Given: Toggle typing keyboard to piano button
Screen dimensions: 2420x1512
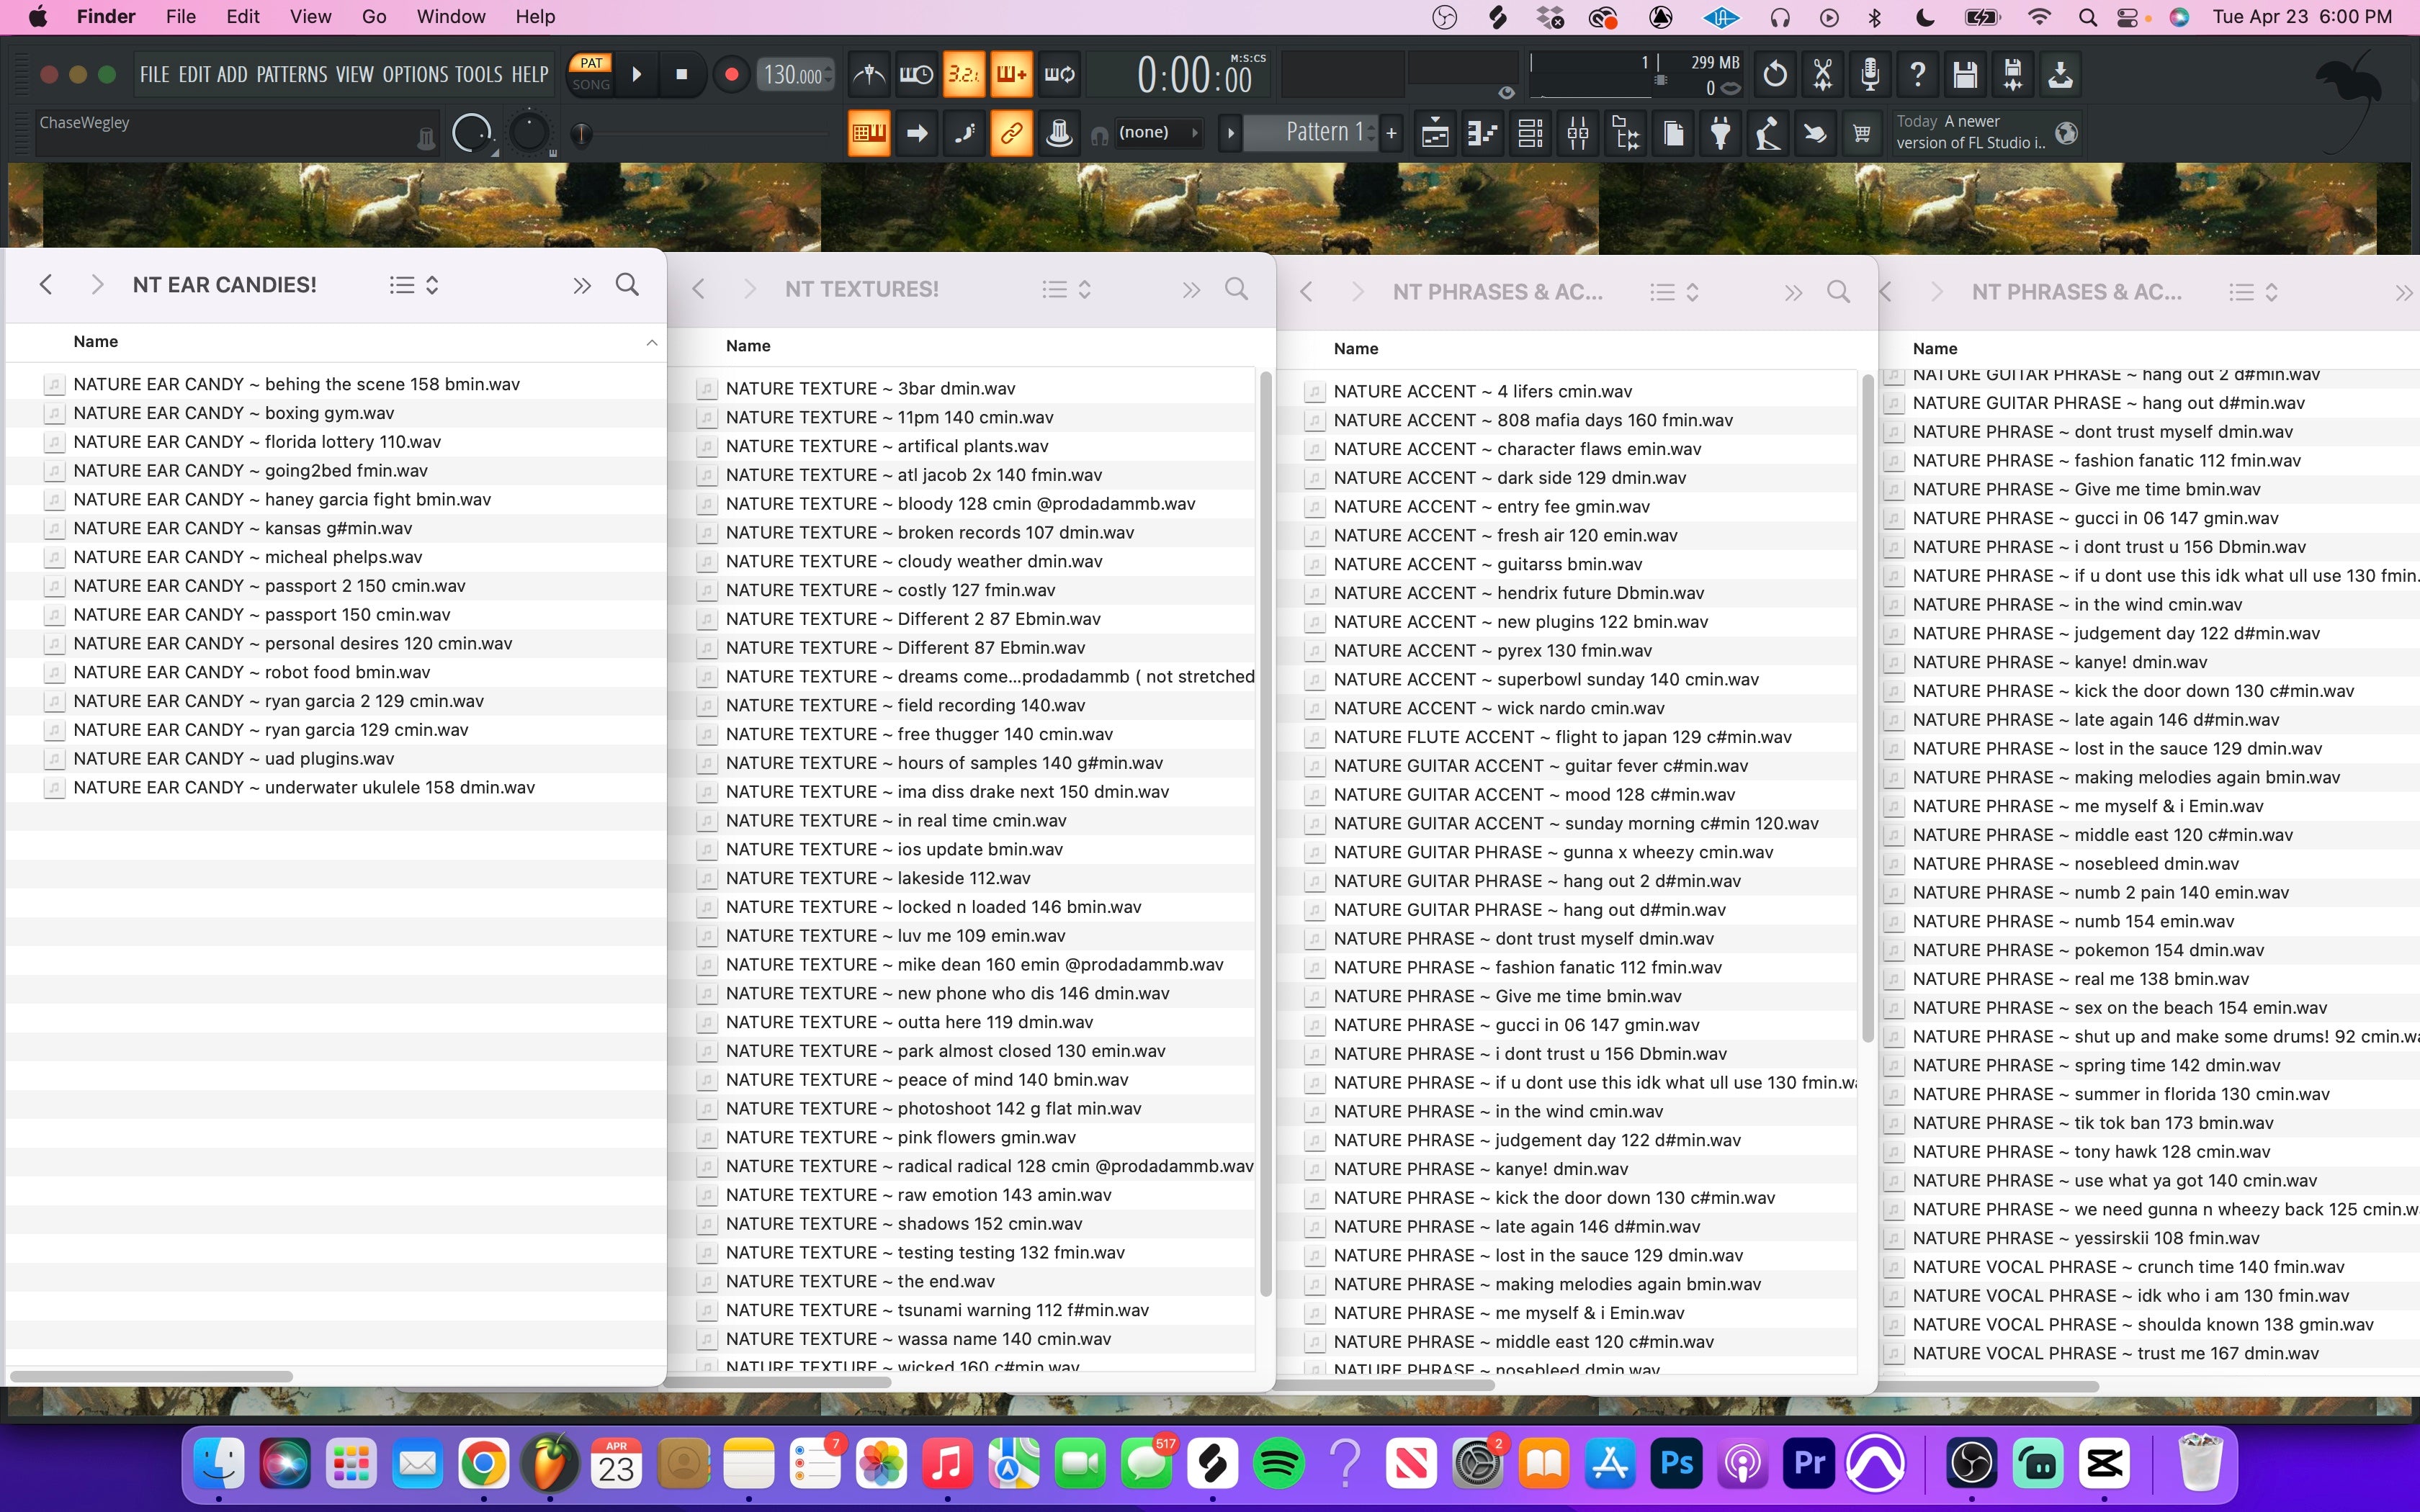Looking at the screenshot, I should click(868, 133).
